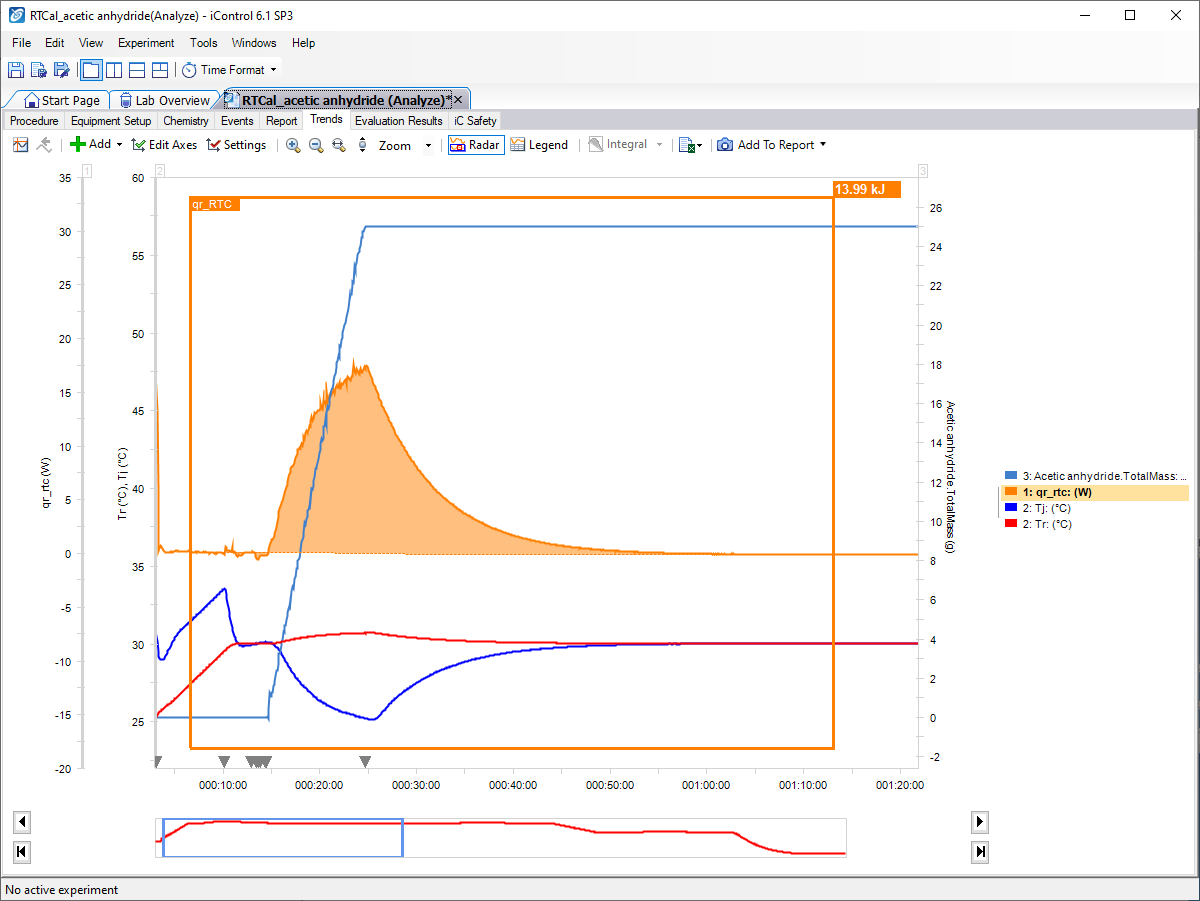Open the Zoom combo box dropdown
This screenshot has width=1200, height=901.
(428, 146)
